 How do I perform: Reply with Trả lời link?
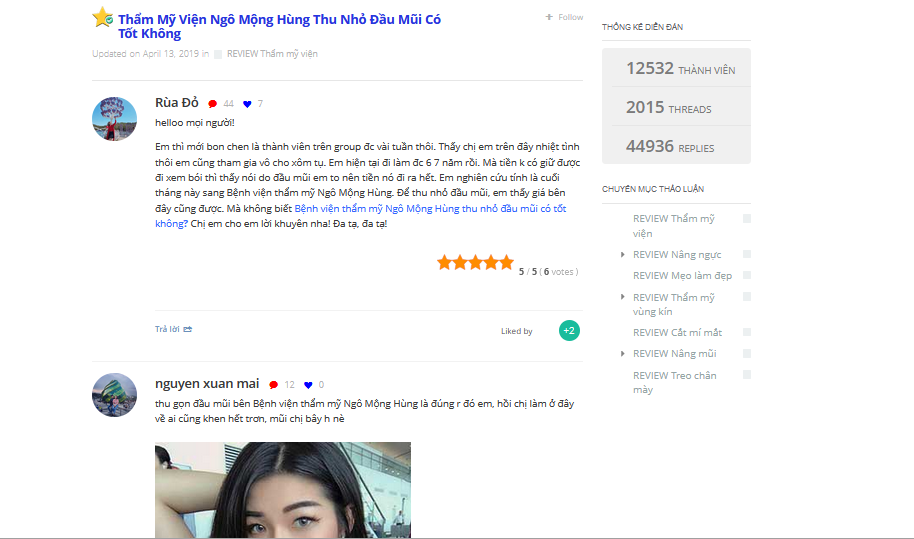[167, 329]
